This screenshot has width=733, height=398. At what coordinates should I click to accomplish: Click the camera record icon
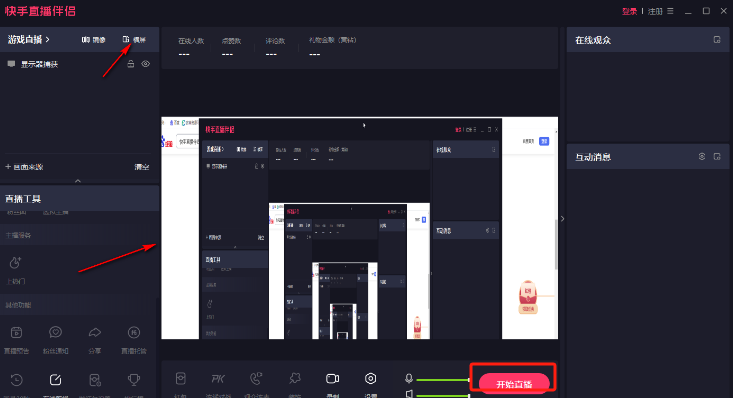(x=332, y=378)
